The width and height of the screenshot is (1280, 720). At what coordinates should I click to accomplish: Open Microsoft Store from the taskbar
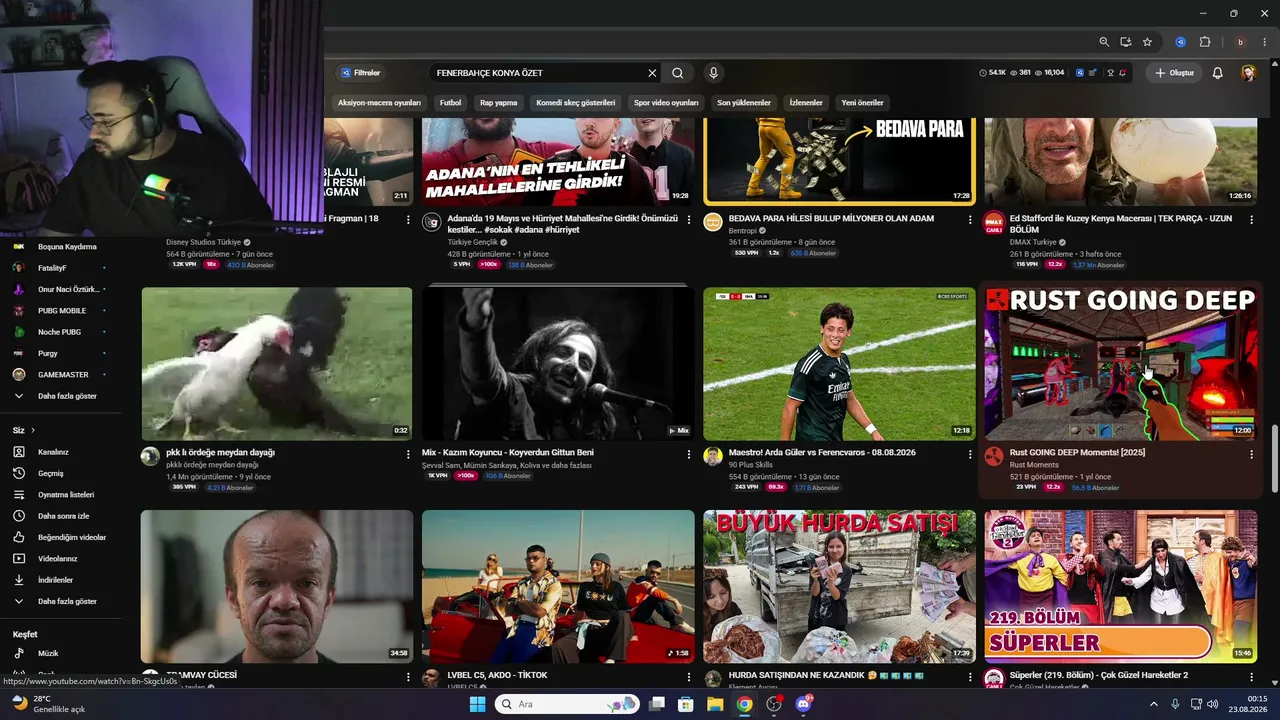pos(686,704)
